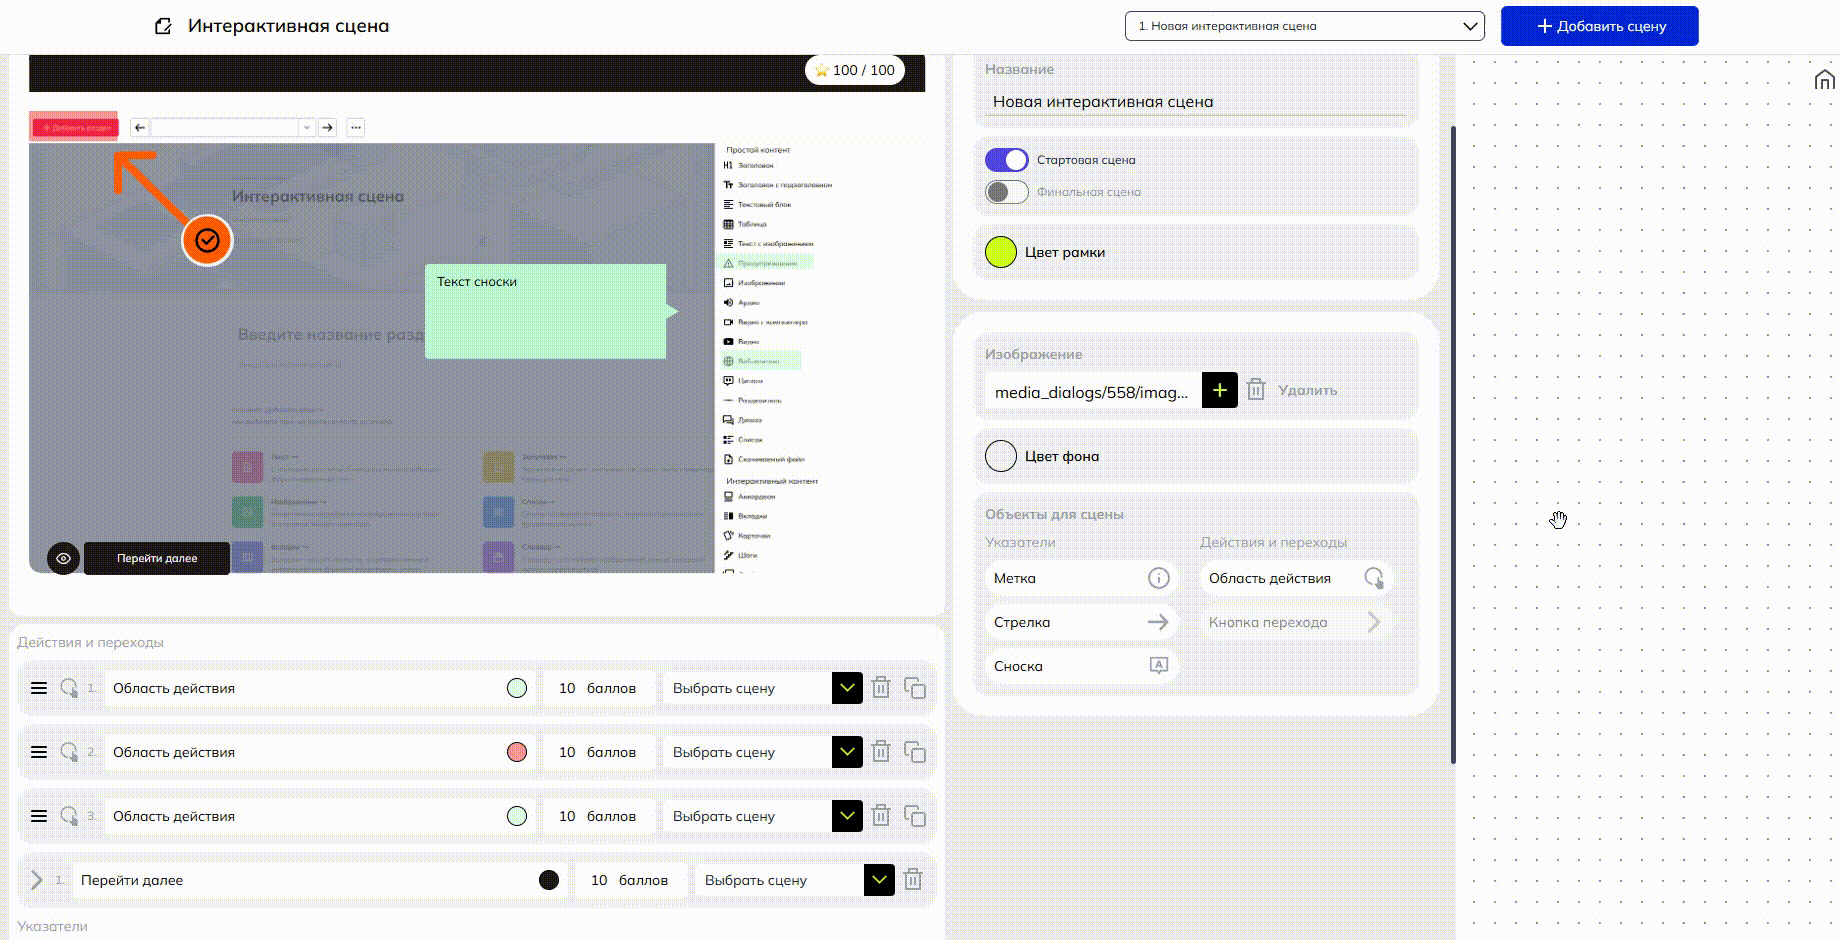Screen dimensions: 1840x940
Task: Add a Сноска callout object
Action: pyautogui.click(x=1081, y=666)
